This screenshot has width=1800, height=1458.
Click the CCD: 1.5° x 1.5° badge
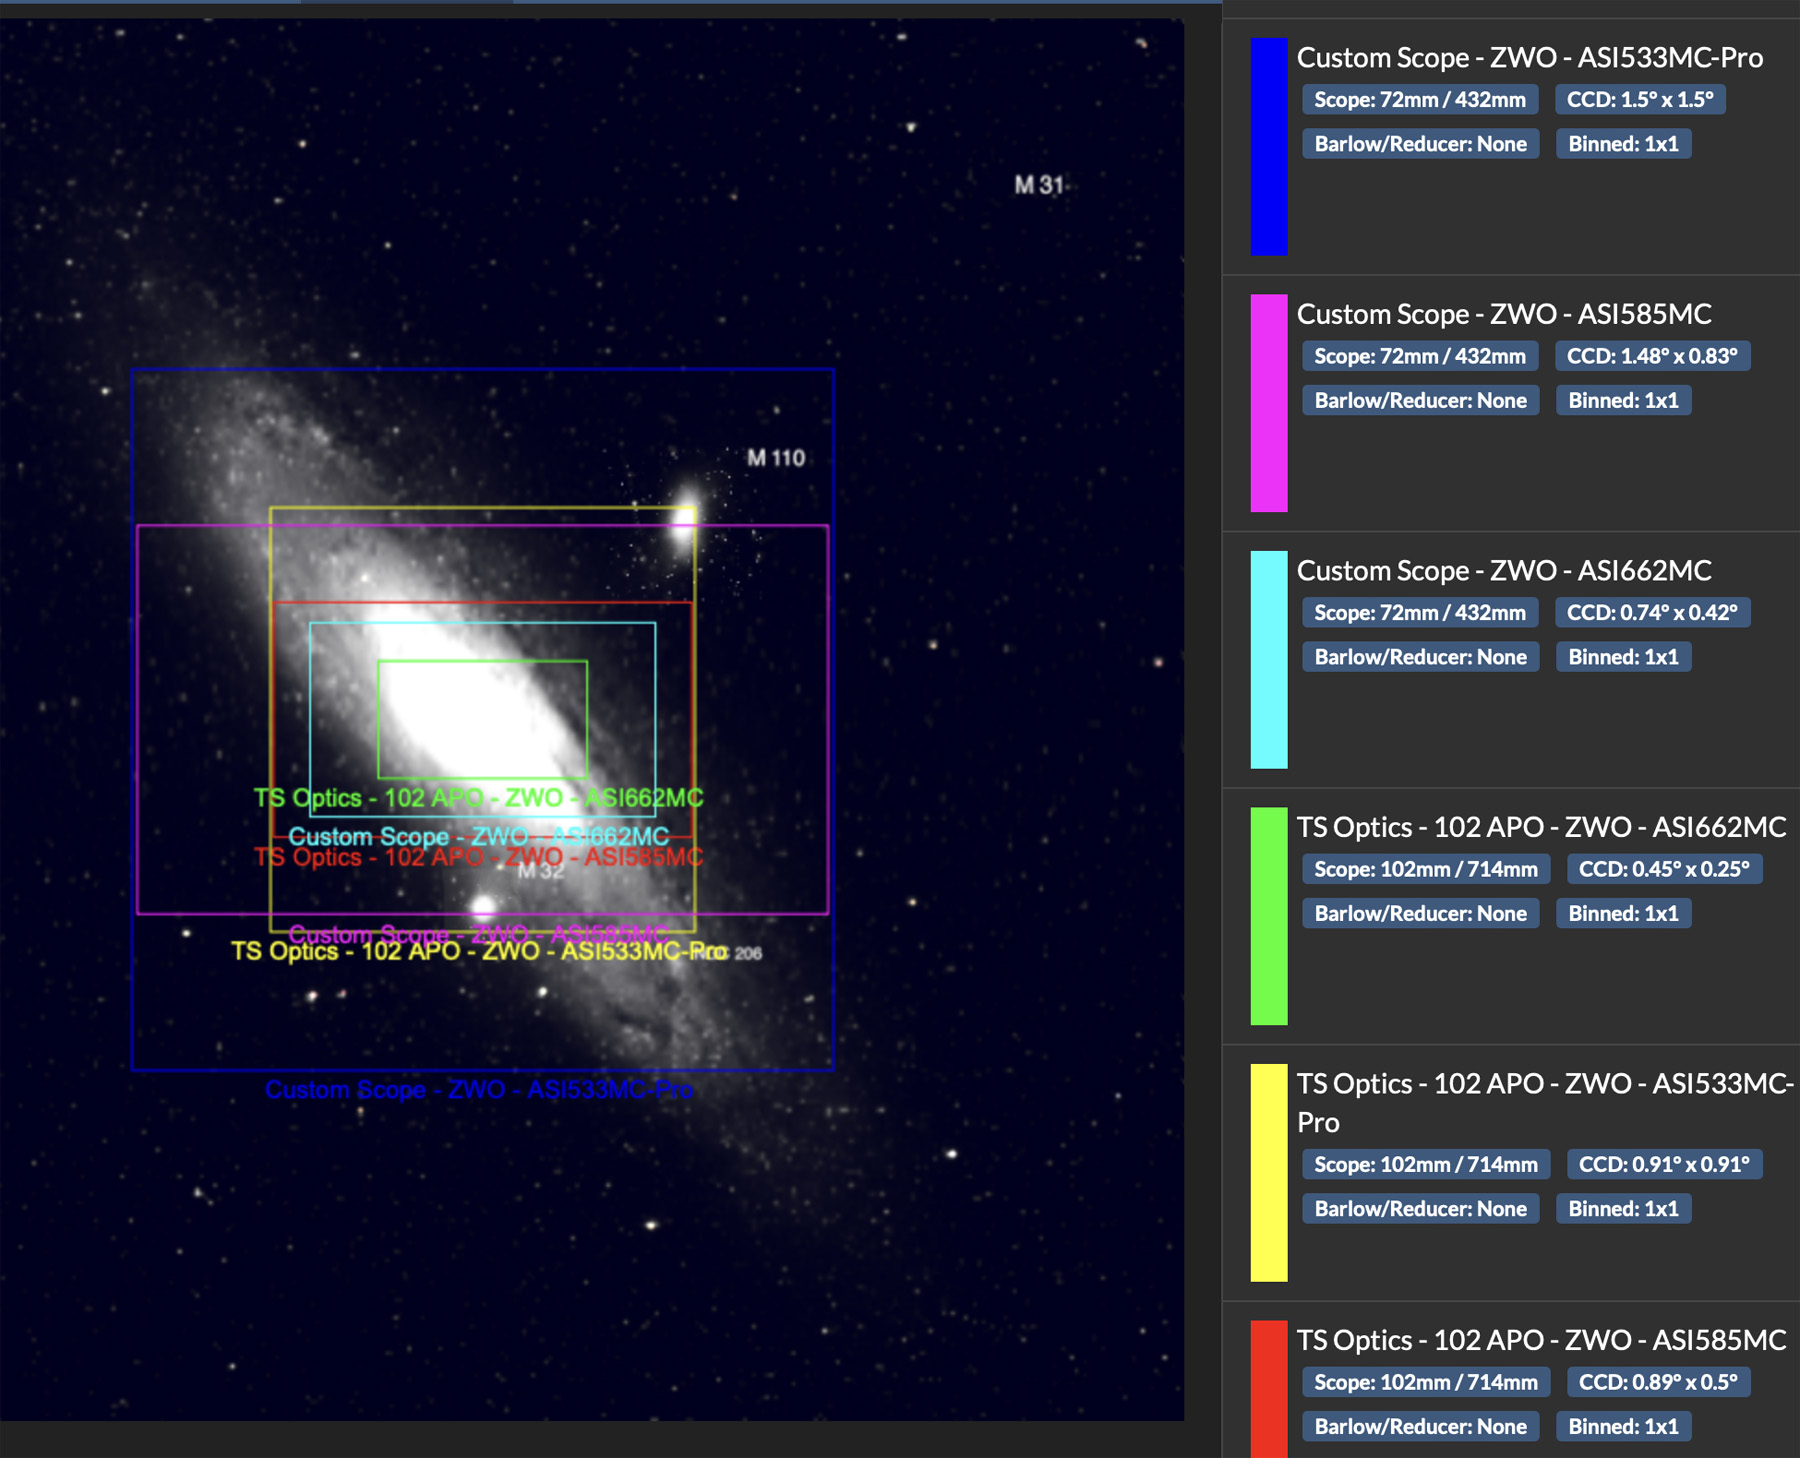tap(1640, 100)
